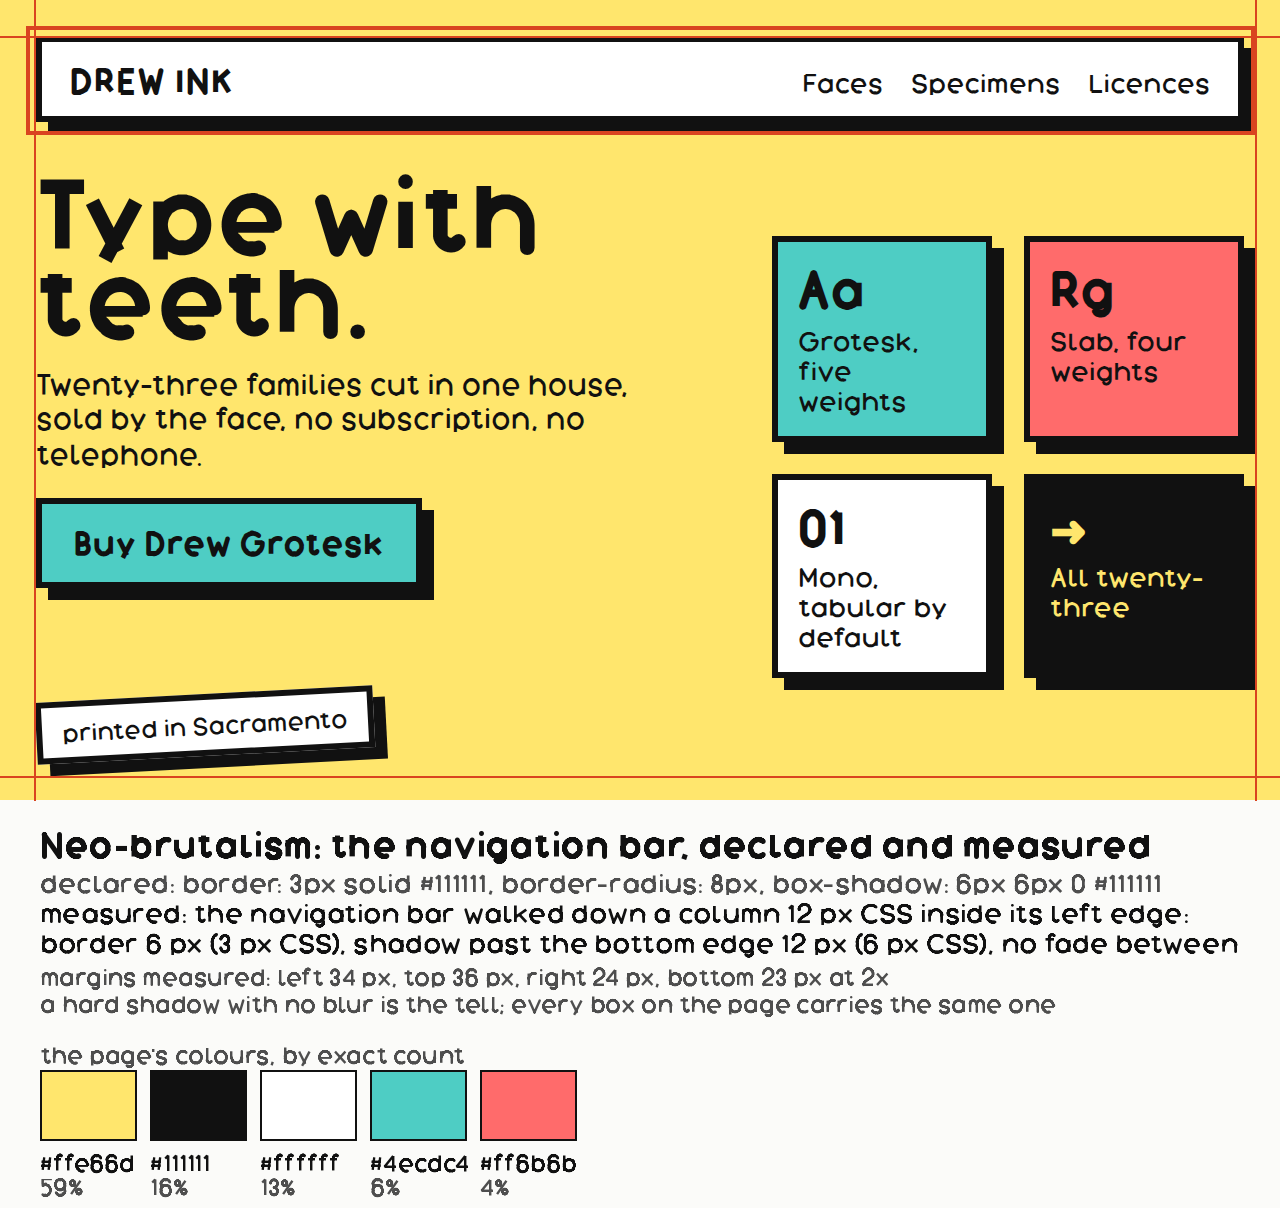Select the teal #4ecdc4 swatch

[418, 1105]
